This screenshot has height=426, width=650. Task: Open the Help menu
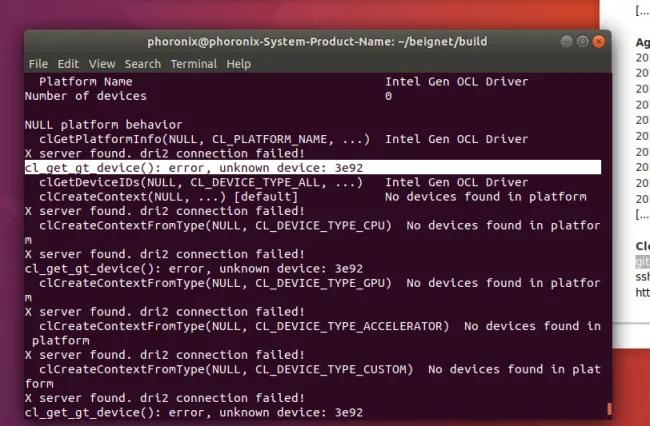pos(239,64)
